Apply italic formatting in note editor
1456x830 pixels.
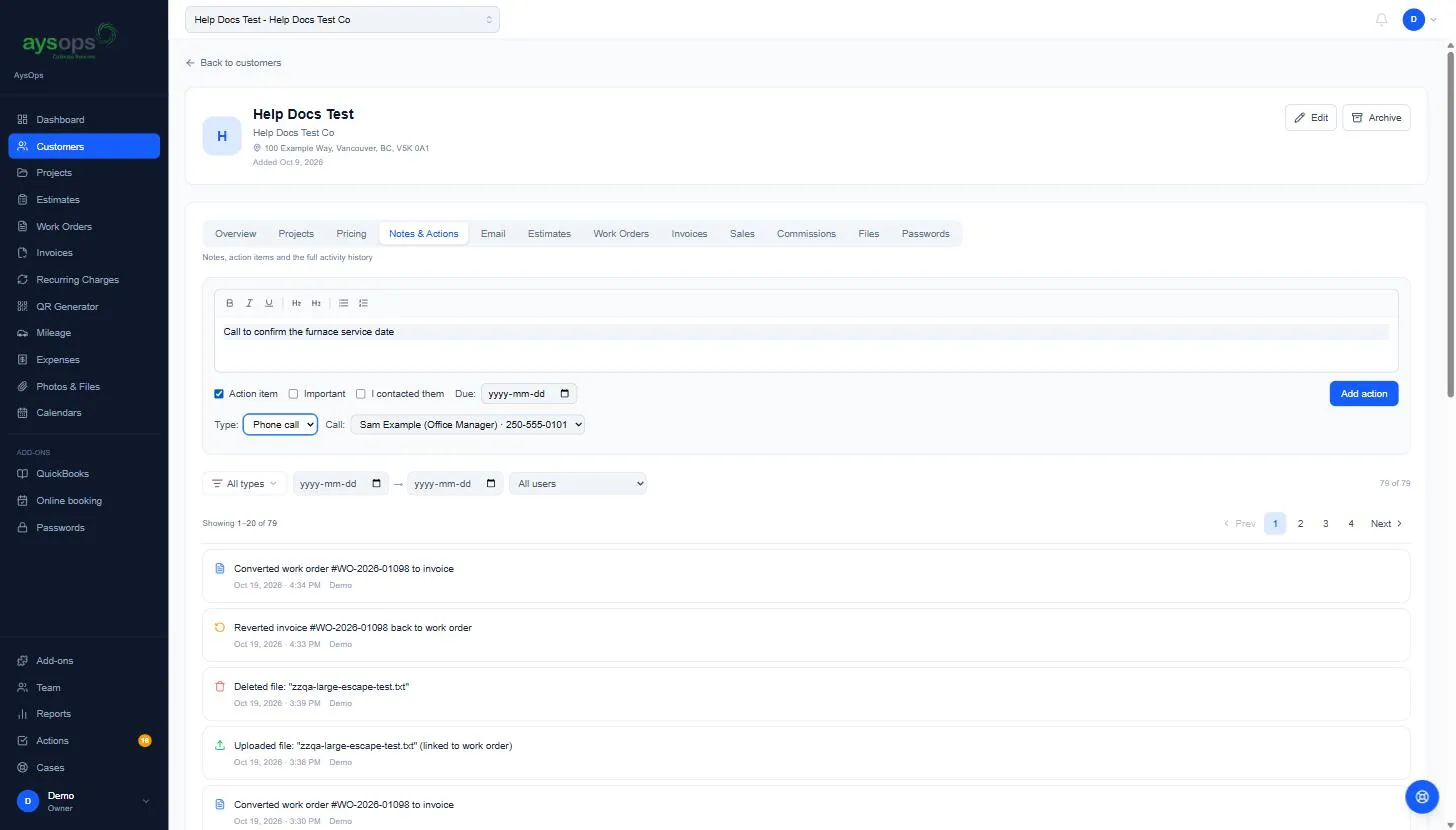point(249,303)
